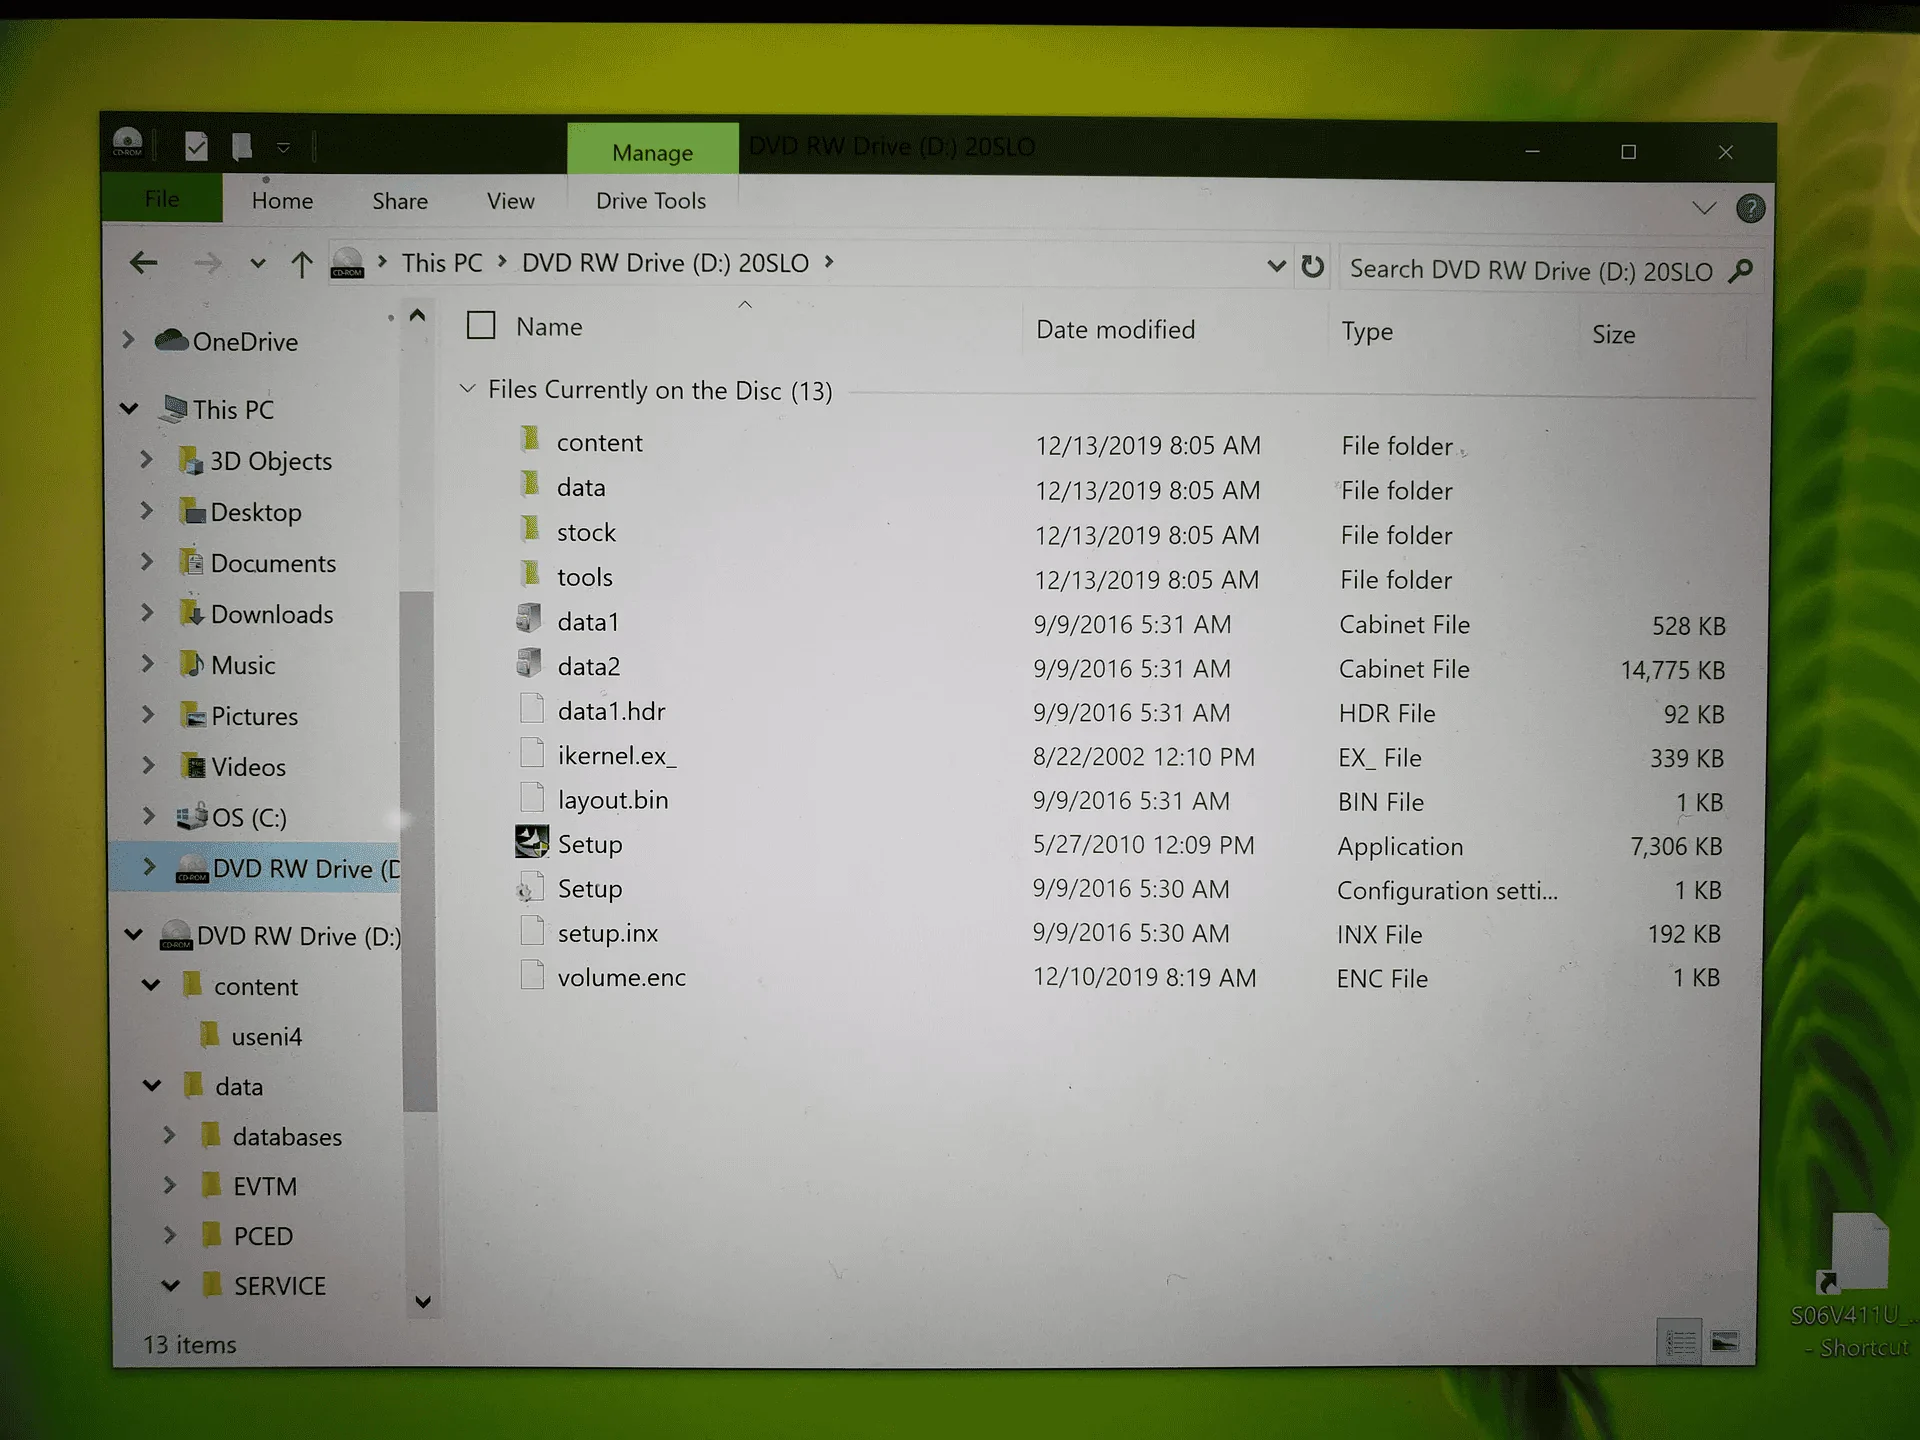Viewport: 1920px width, 1440px height.
Task: Open the View ribbon tab
Action: (x=510, y=201)
